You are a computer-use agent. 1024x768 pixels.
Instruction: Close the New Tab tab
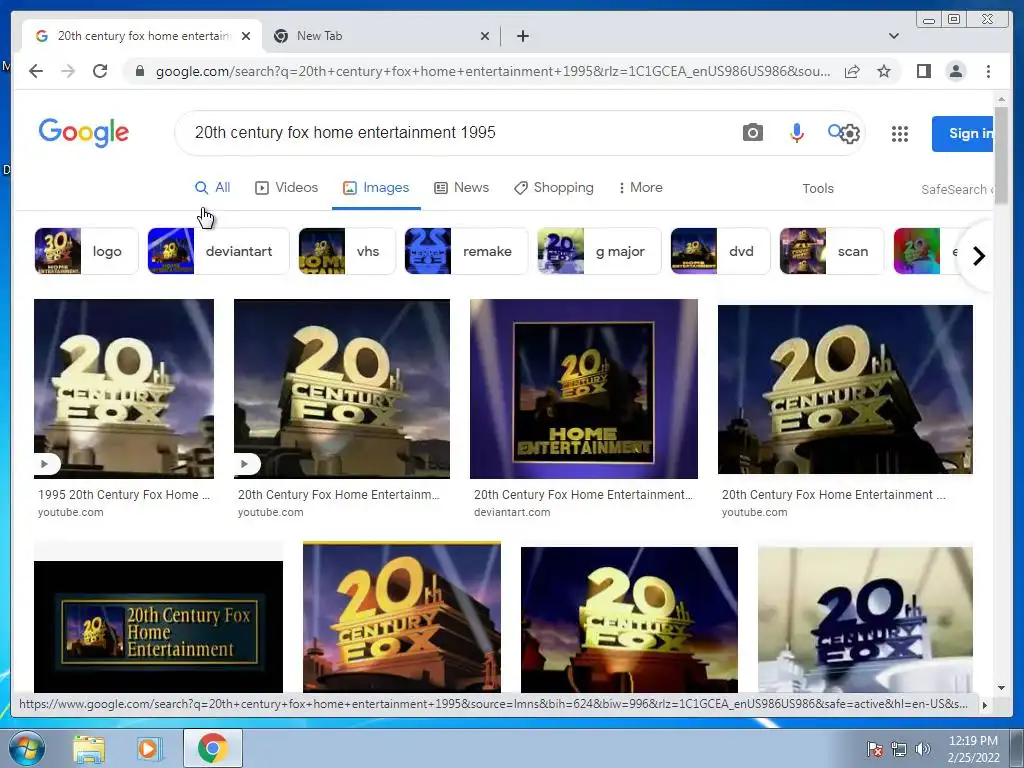click(x=485, y=36)
